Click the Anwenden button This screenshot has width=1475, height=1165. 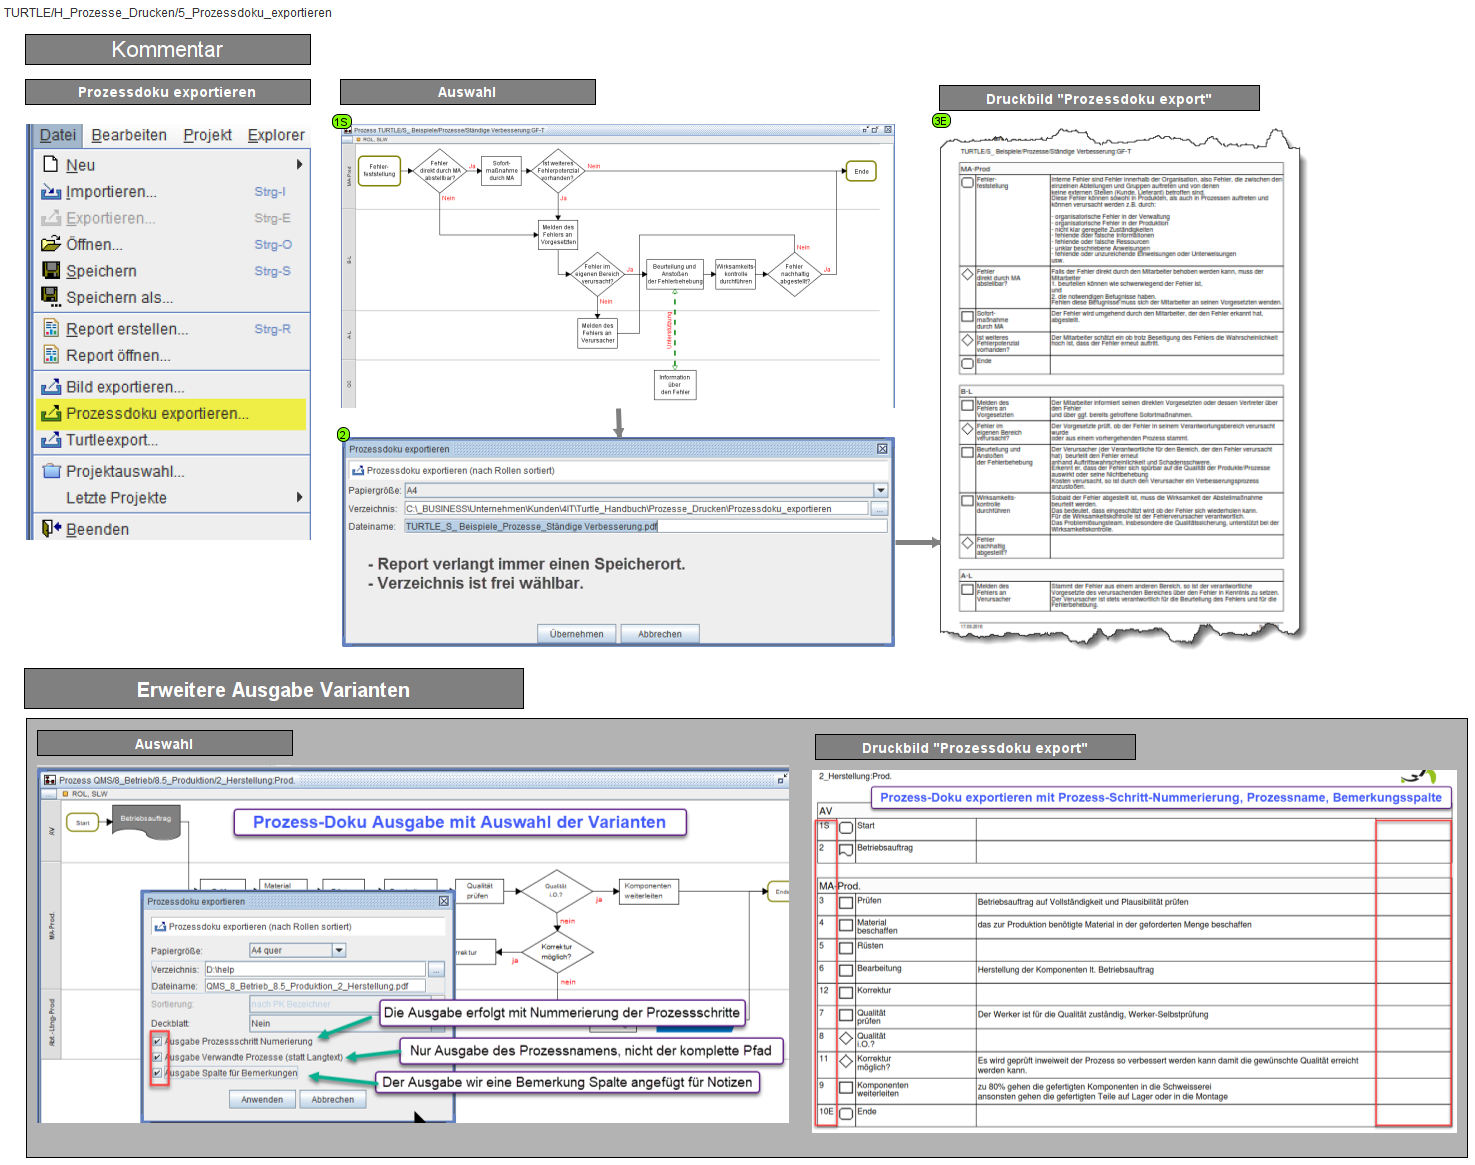[262, 1099]
